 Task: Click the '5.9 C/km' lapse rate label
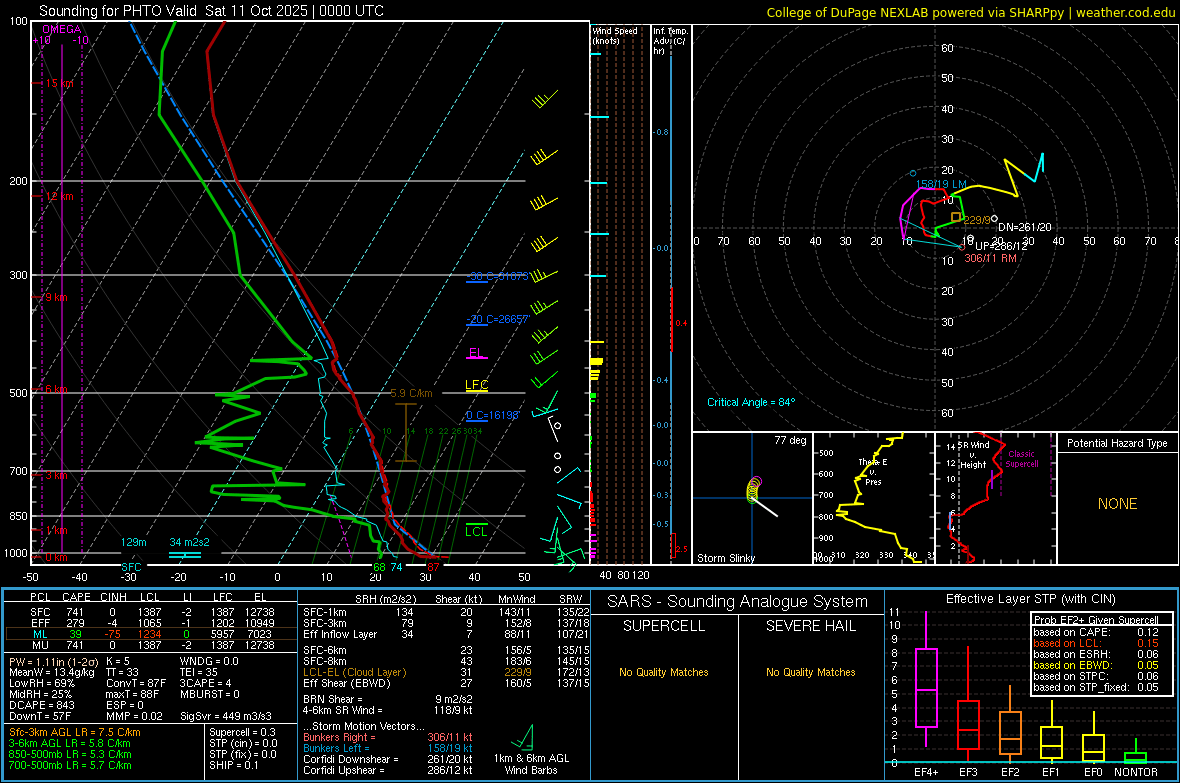pos(412,393)
